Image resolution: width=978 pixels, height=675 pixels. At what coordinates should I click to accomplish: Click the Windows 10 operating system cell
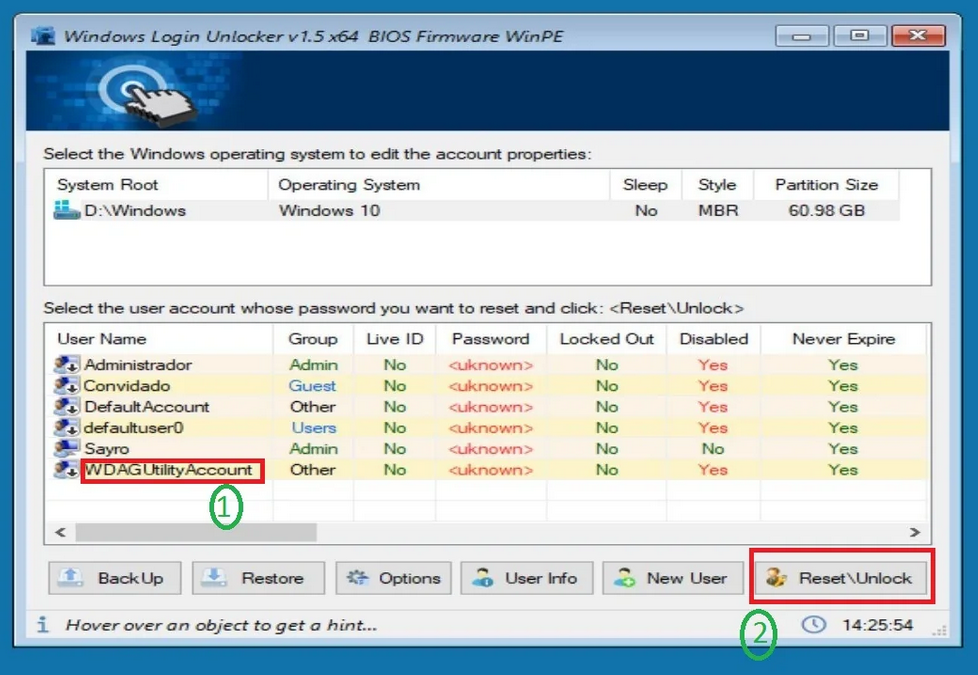329,210
